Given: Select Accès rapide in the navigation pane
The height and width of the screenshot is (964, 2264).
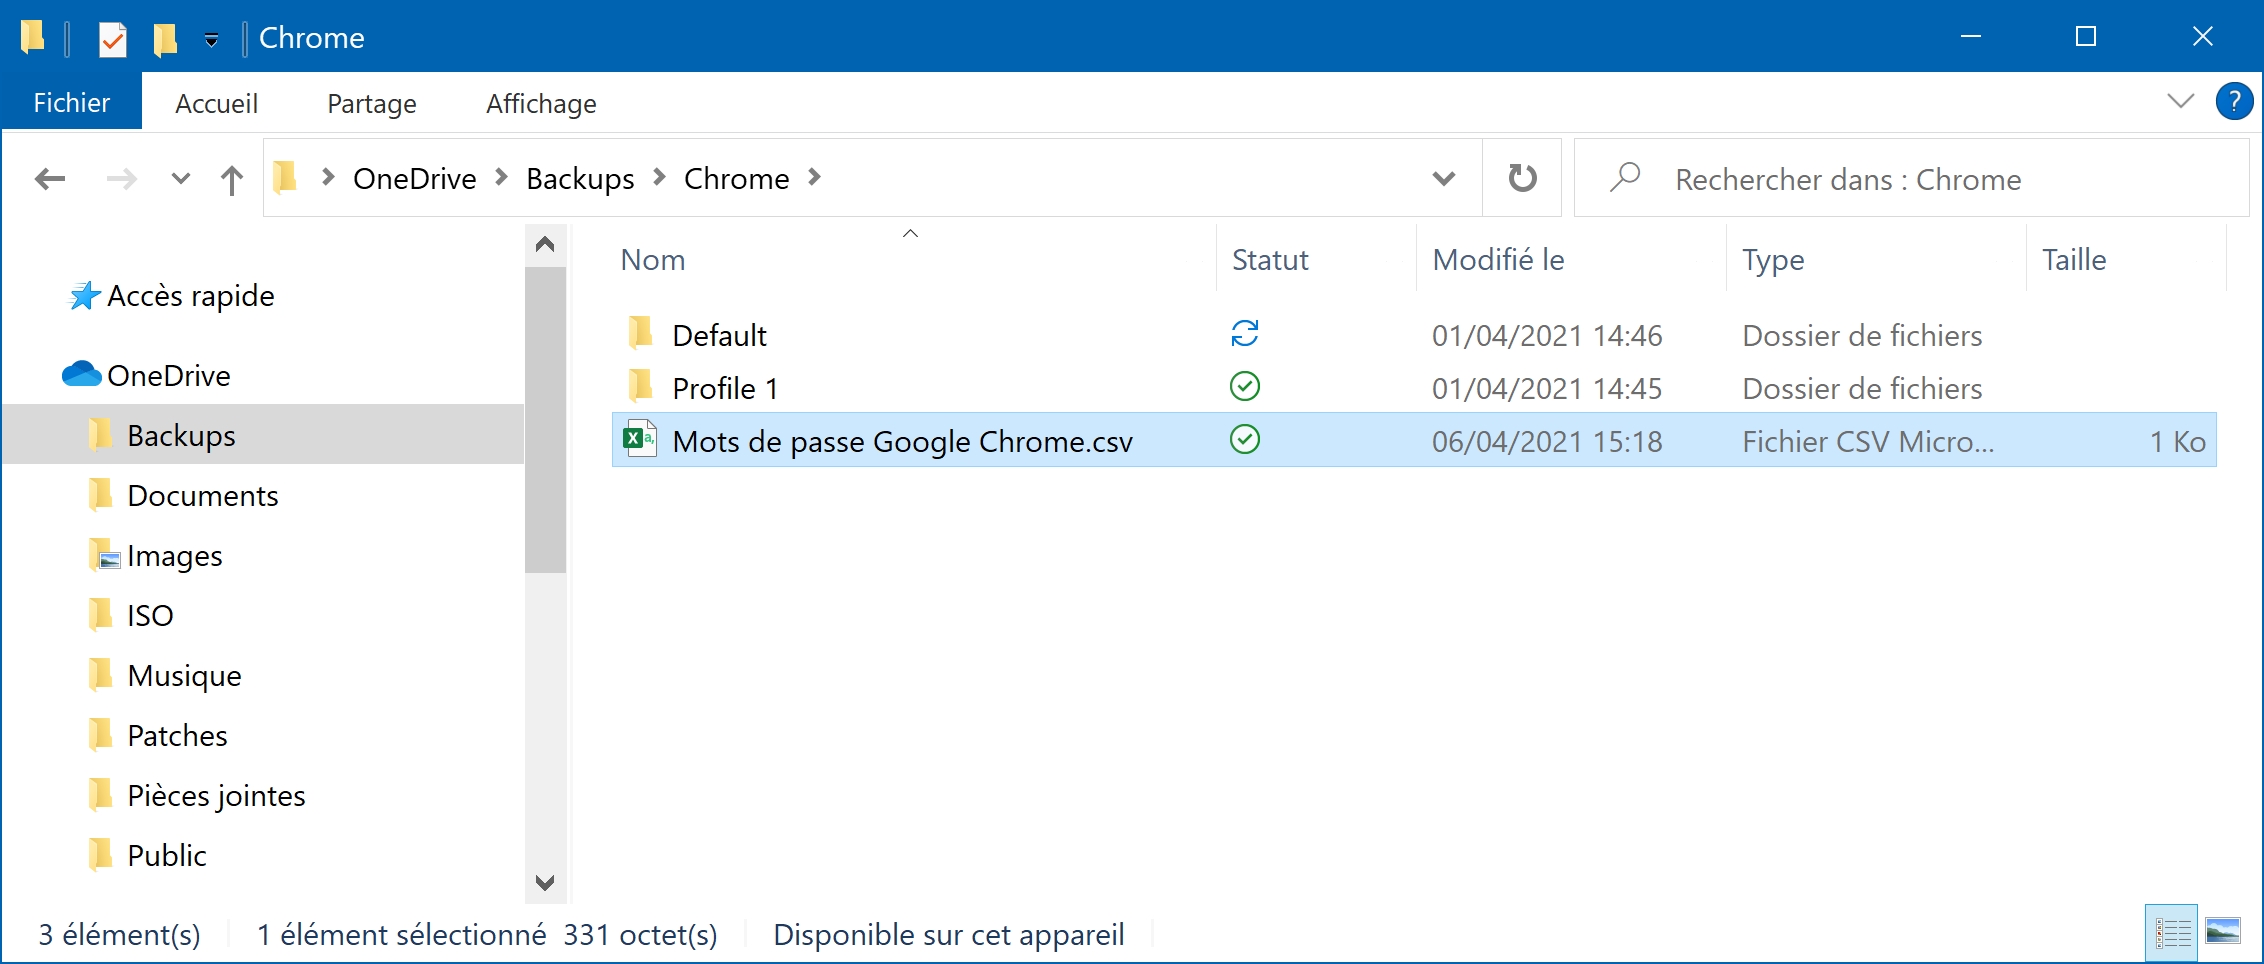Looking at the screenshot, I should 190,296.
